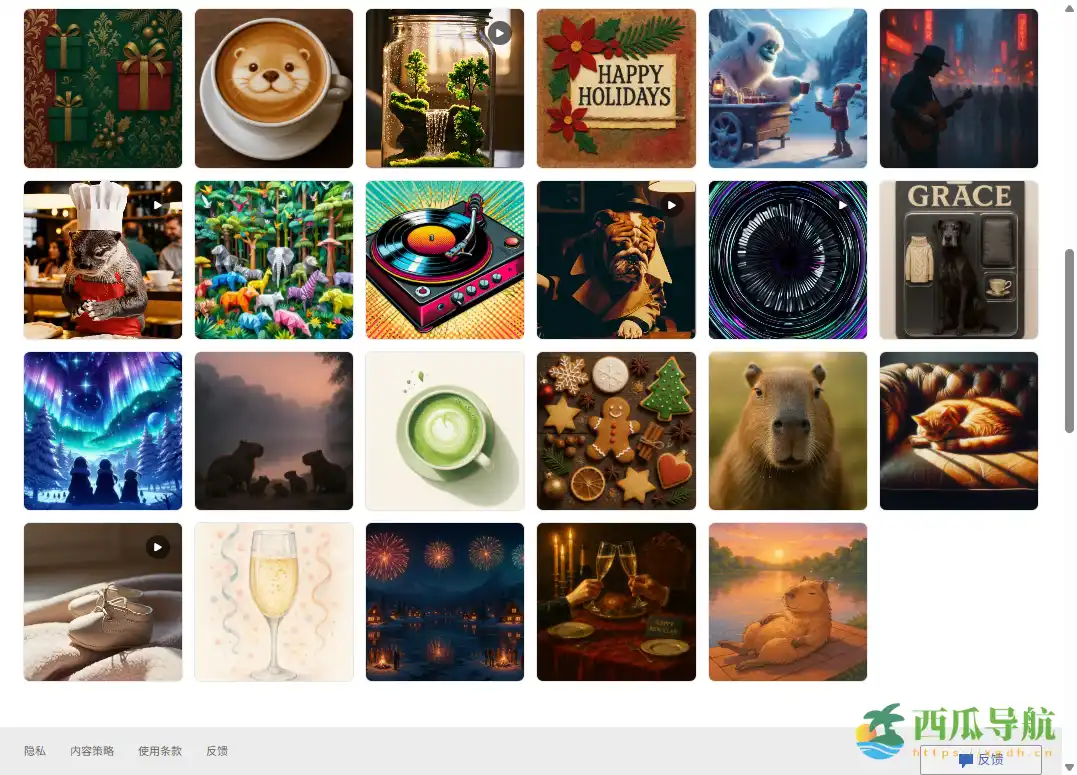Open the 内容策略 footer link
Viewport: 1077px width, 775px height.
tap(92, 751)
